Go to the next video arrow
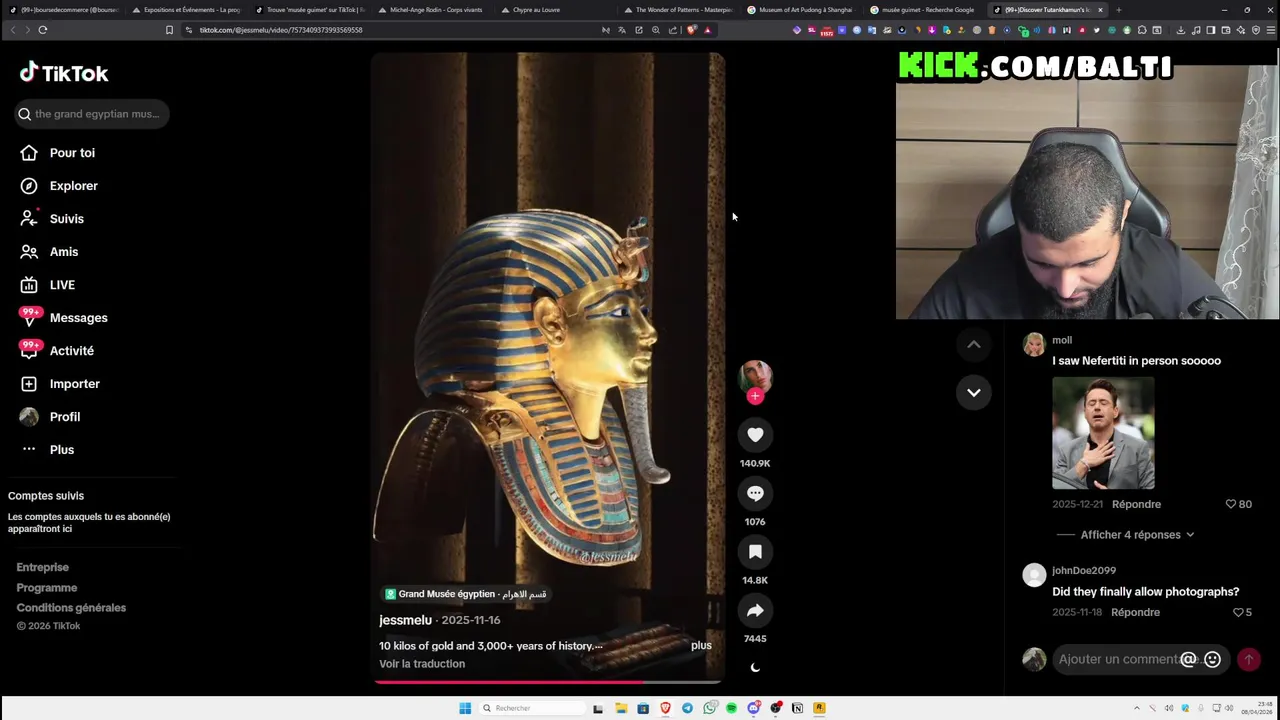The height and width of the screenshot is (720, 1280). point(973,392)
